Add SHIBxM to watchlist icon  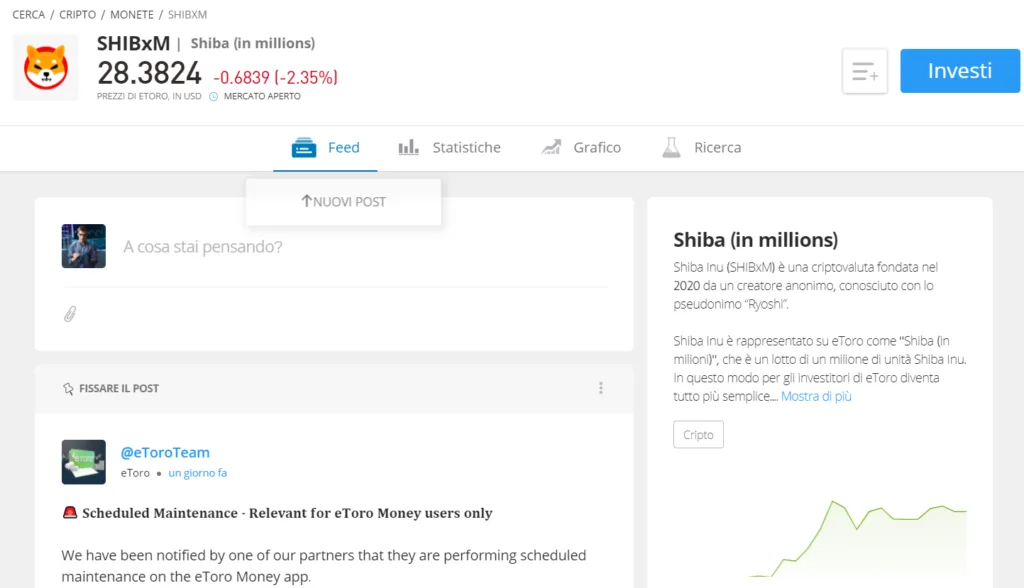pyautogui.click(x=865, y=71)
